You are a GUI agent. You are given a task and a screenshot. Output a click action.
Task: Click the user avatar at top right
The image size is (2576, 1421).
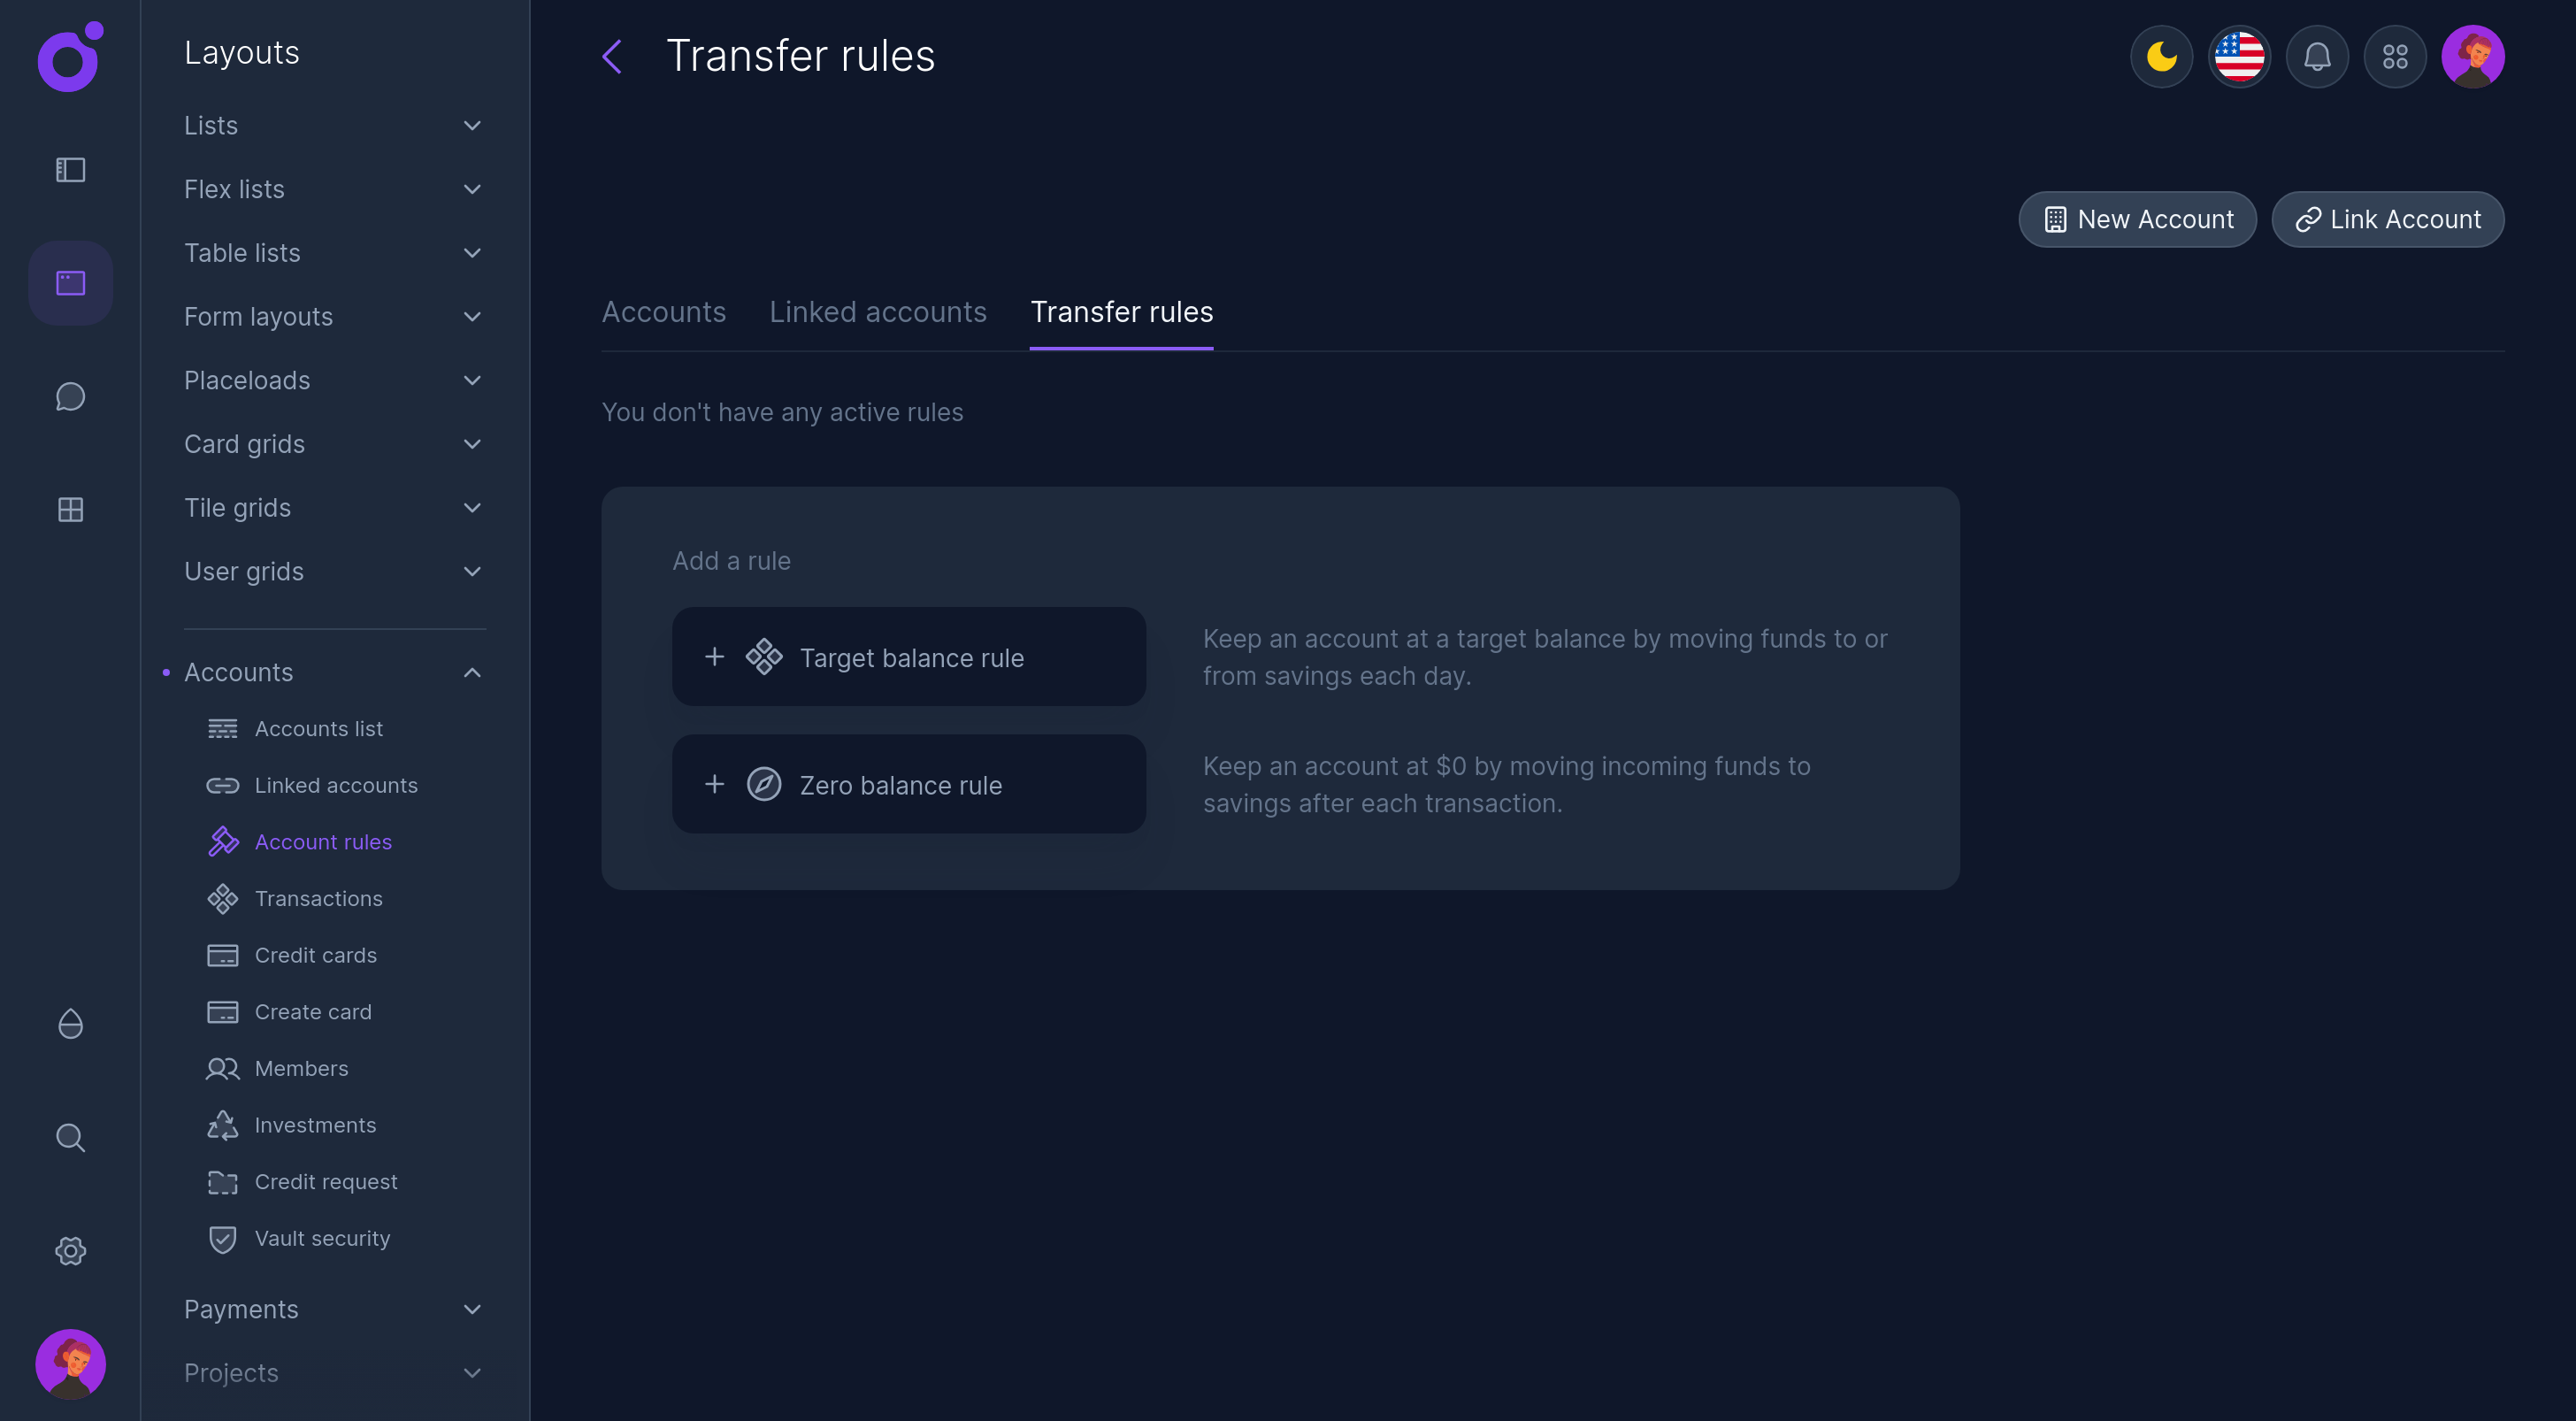tap(2474, 57)
